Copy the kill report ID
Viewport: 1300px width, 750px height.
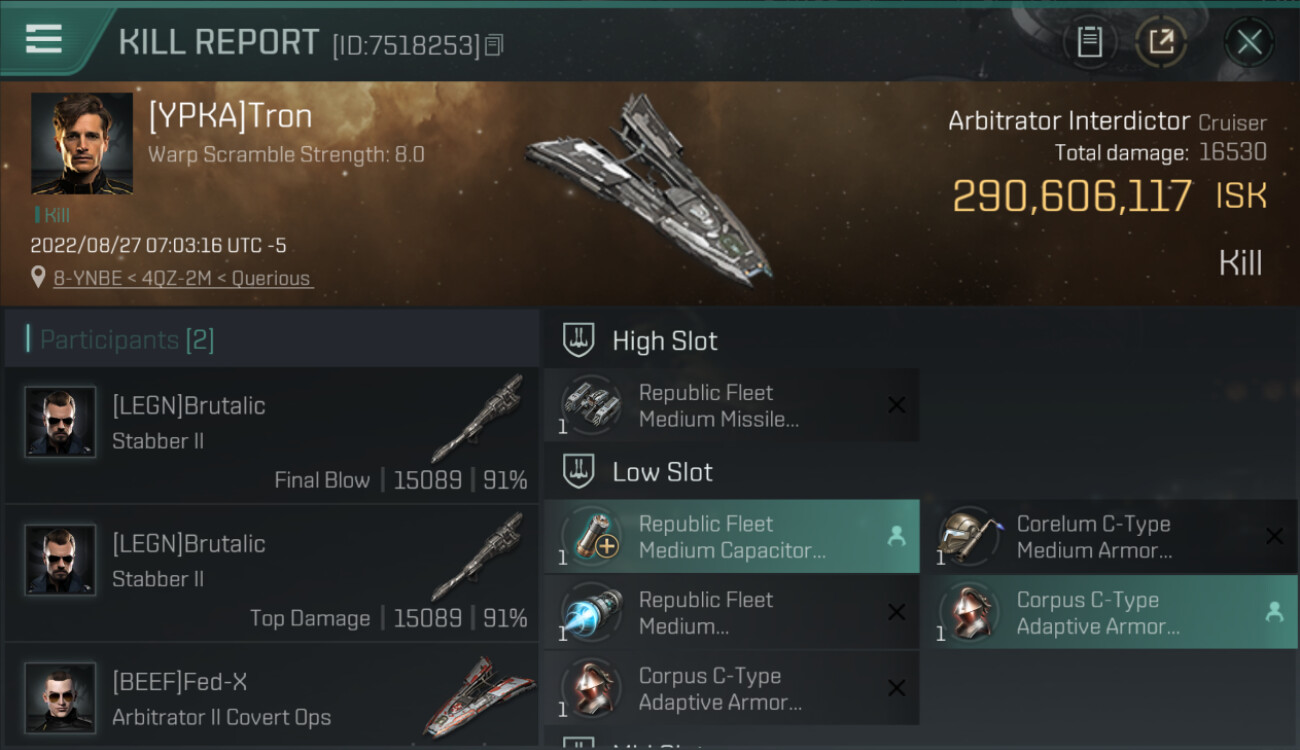[494, 45]
